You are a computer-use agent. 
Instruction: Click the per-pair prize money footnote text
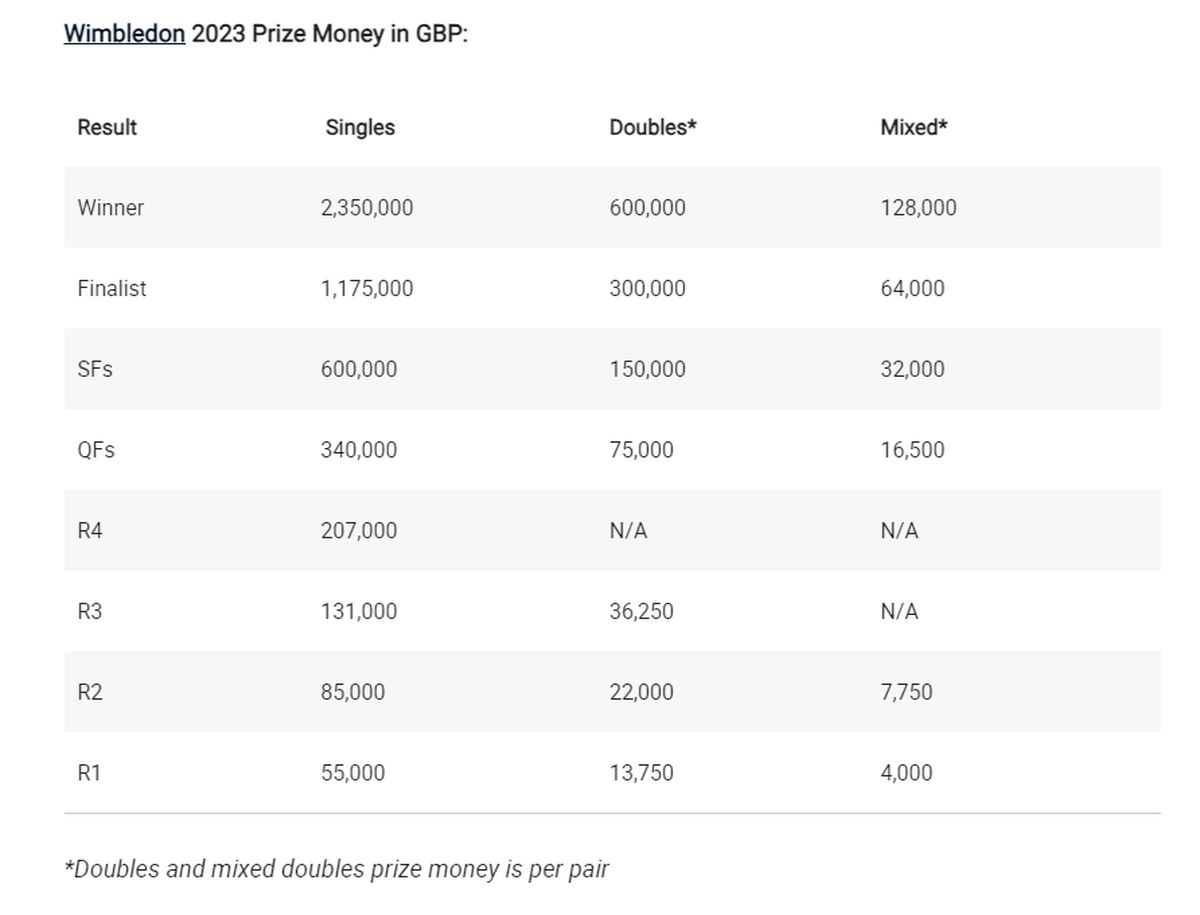tap(336, 869)
